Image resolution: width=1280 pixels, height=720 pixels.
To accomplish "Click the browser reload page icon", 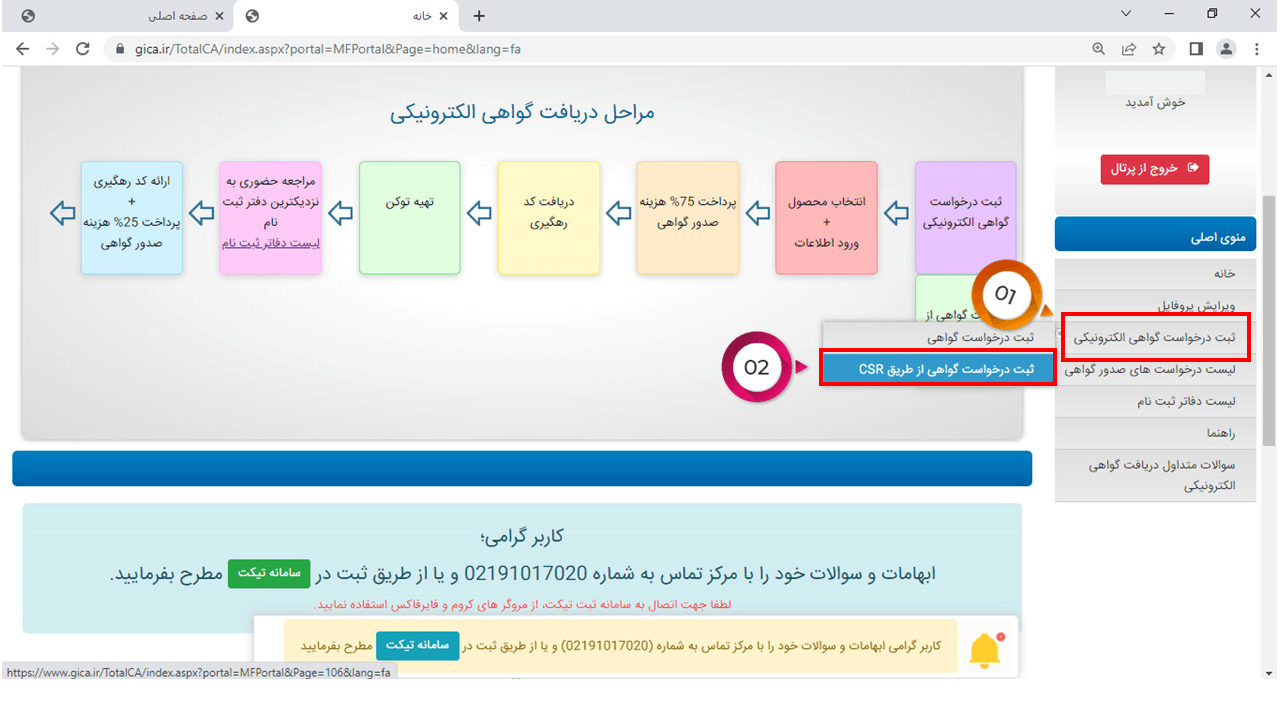I will (x=83, y=48).
